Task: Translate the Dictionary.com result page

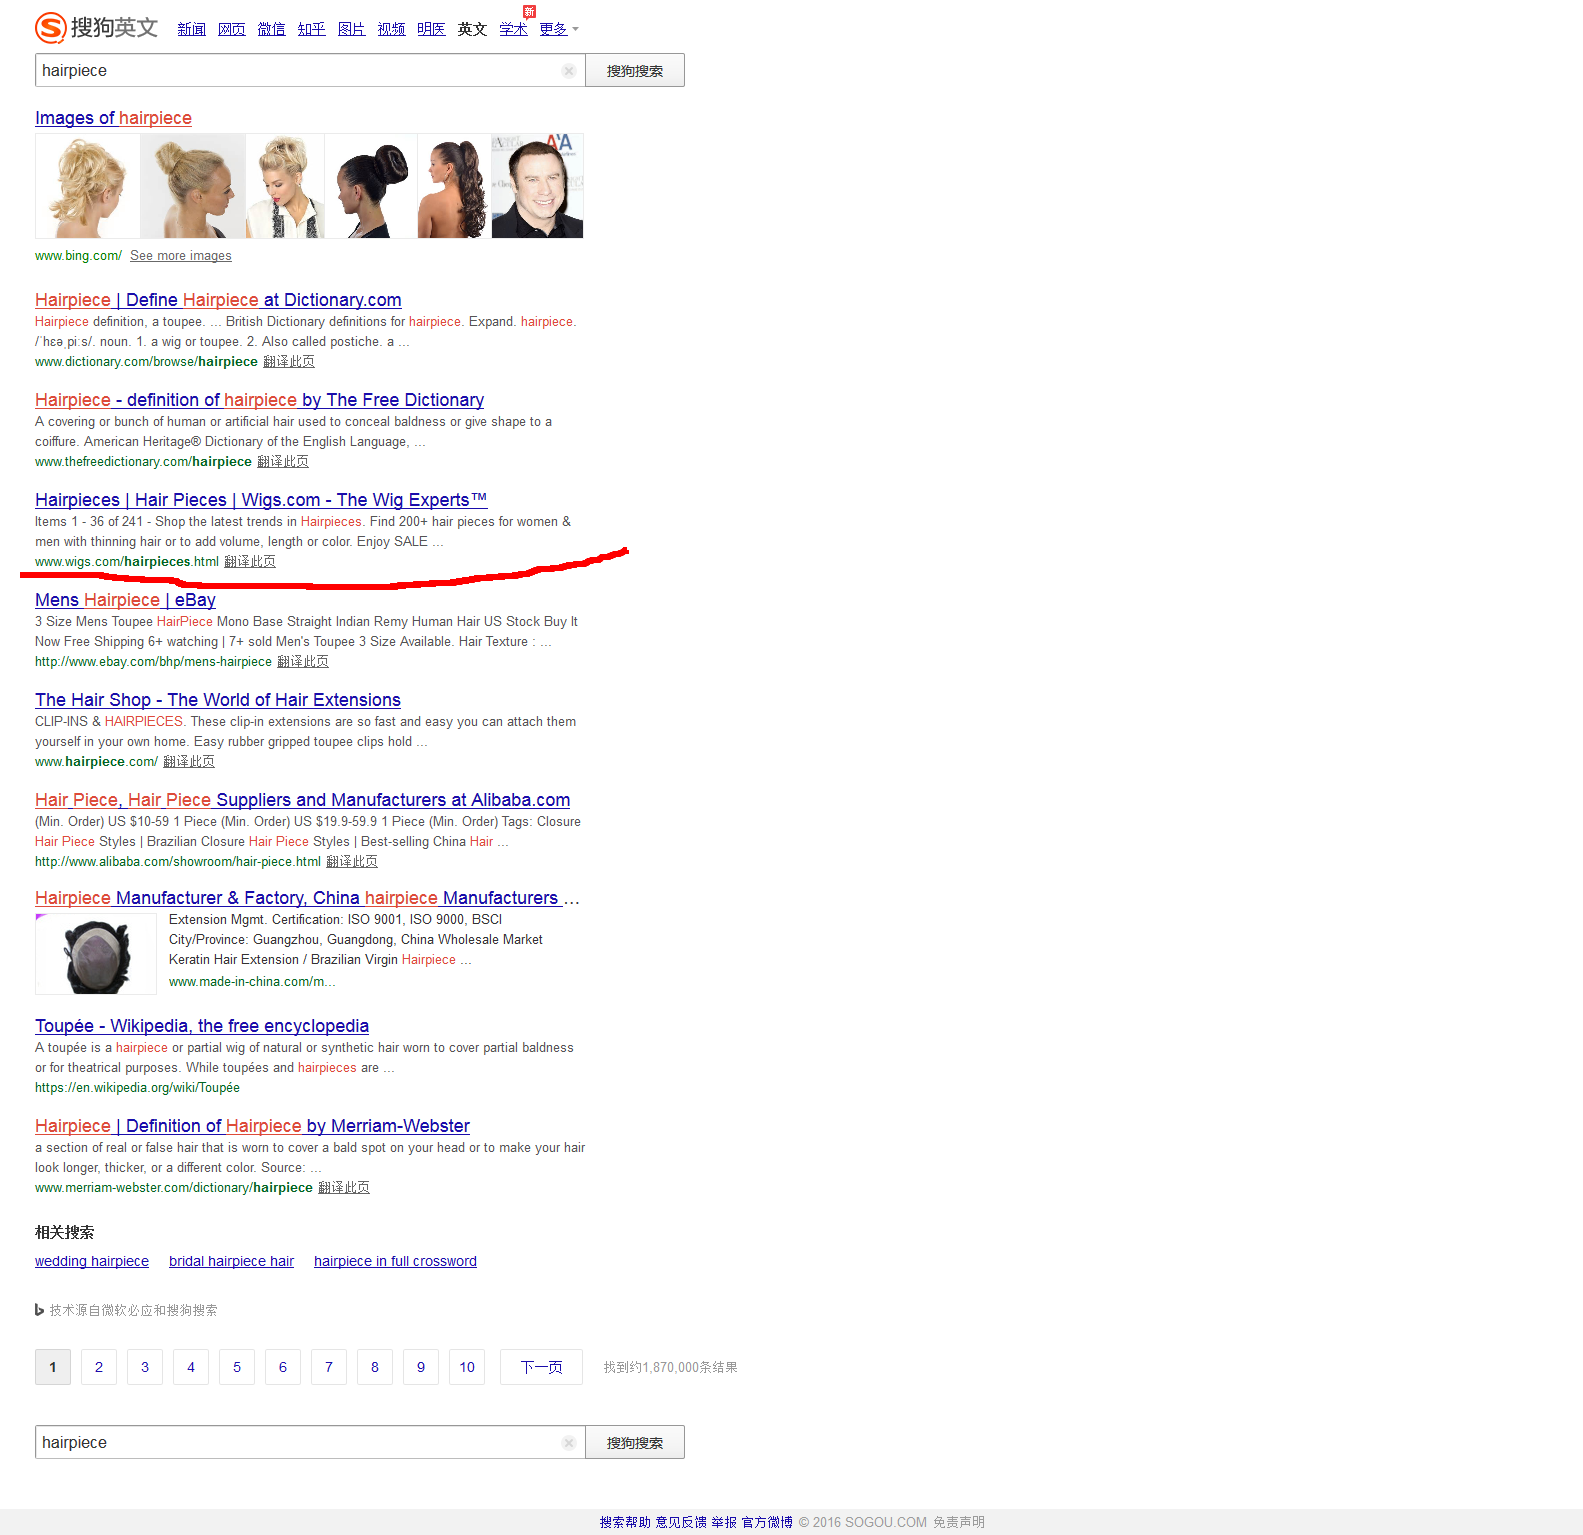Action: click(x=289, y=362)
